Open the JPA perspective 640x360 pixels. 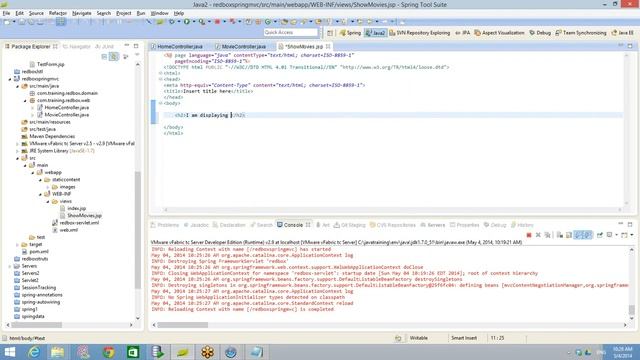[462, 33]
